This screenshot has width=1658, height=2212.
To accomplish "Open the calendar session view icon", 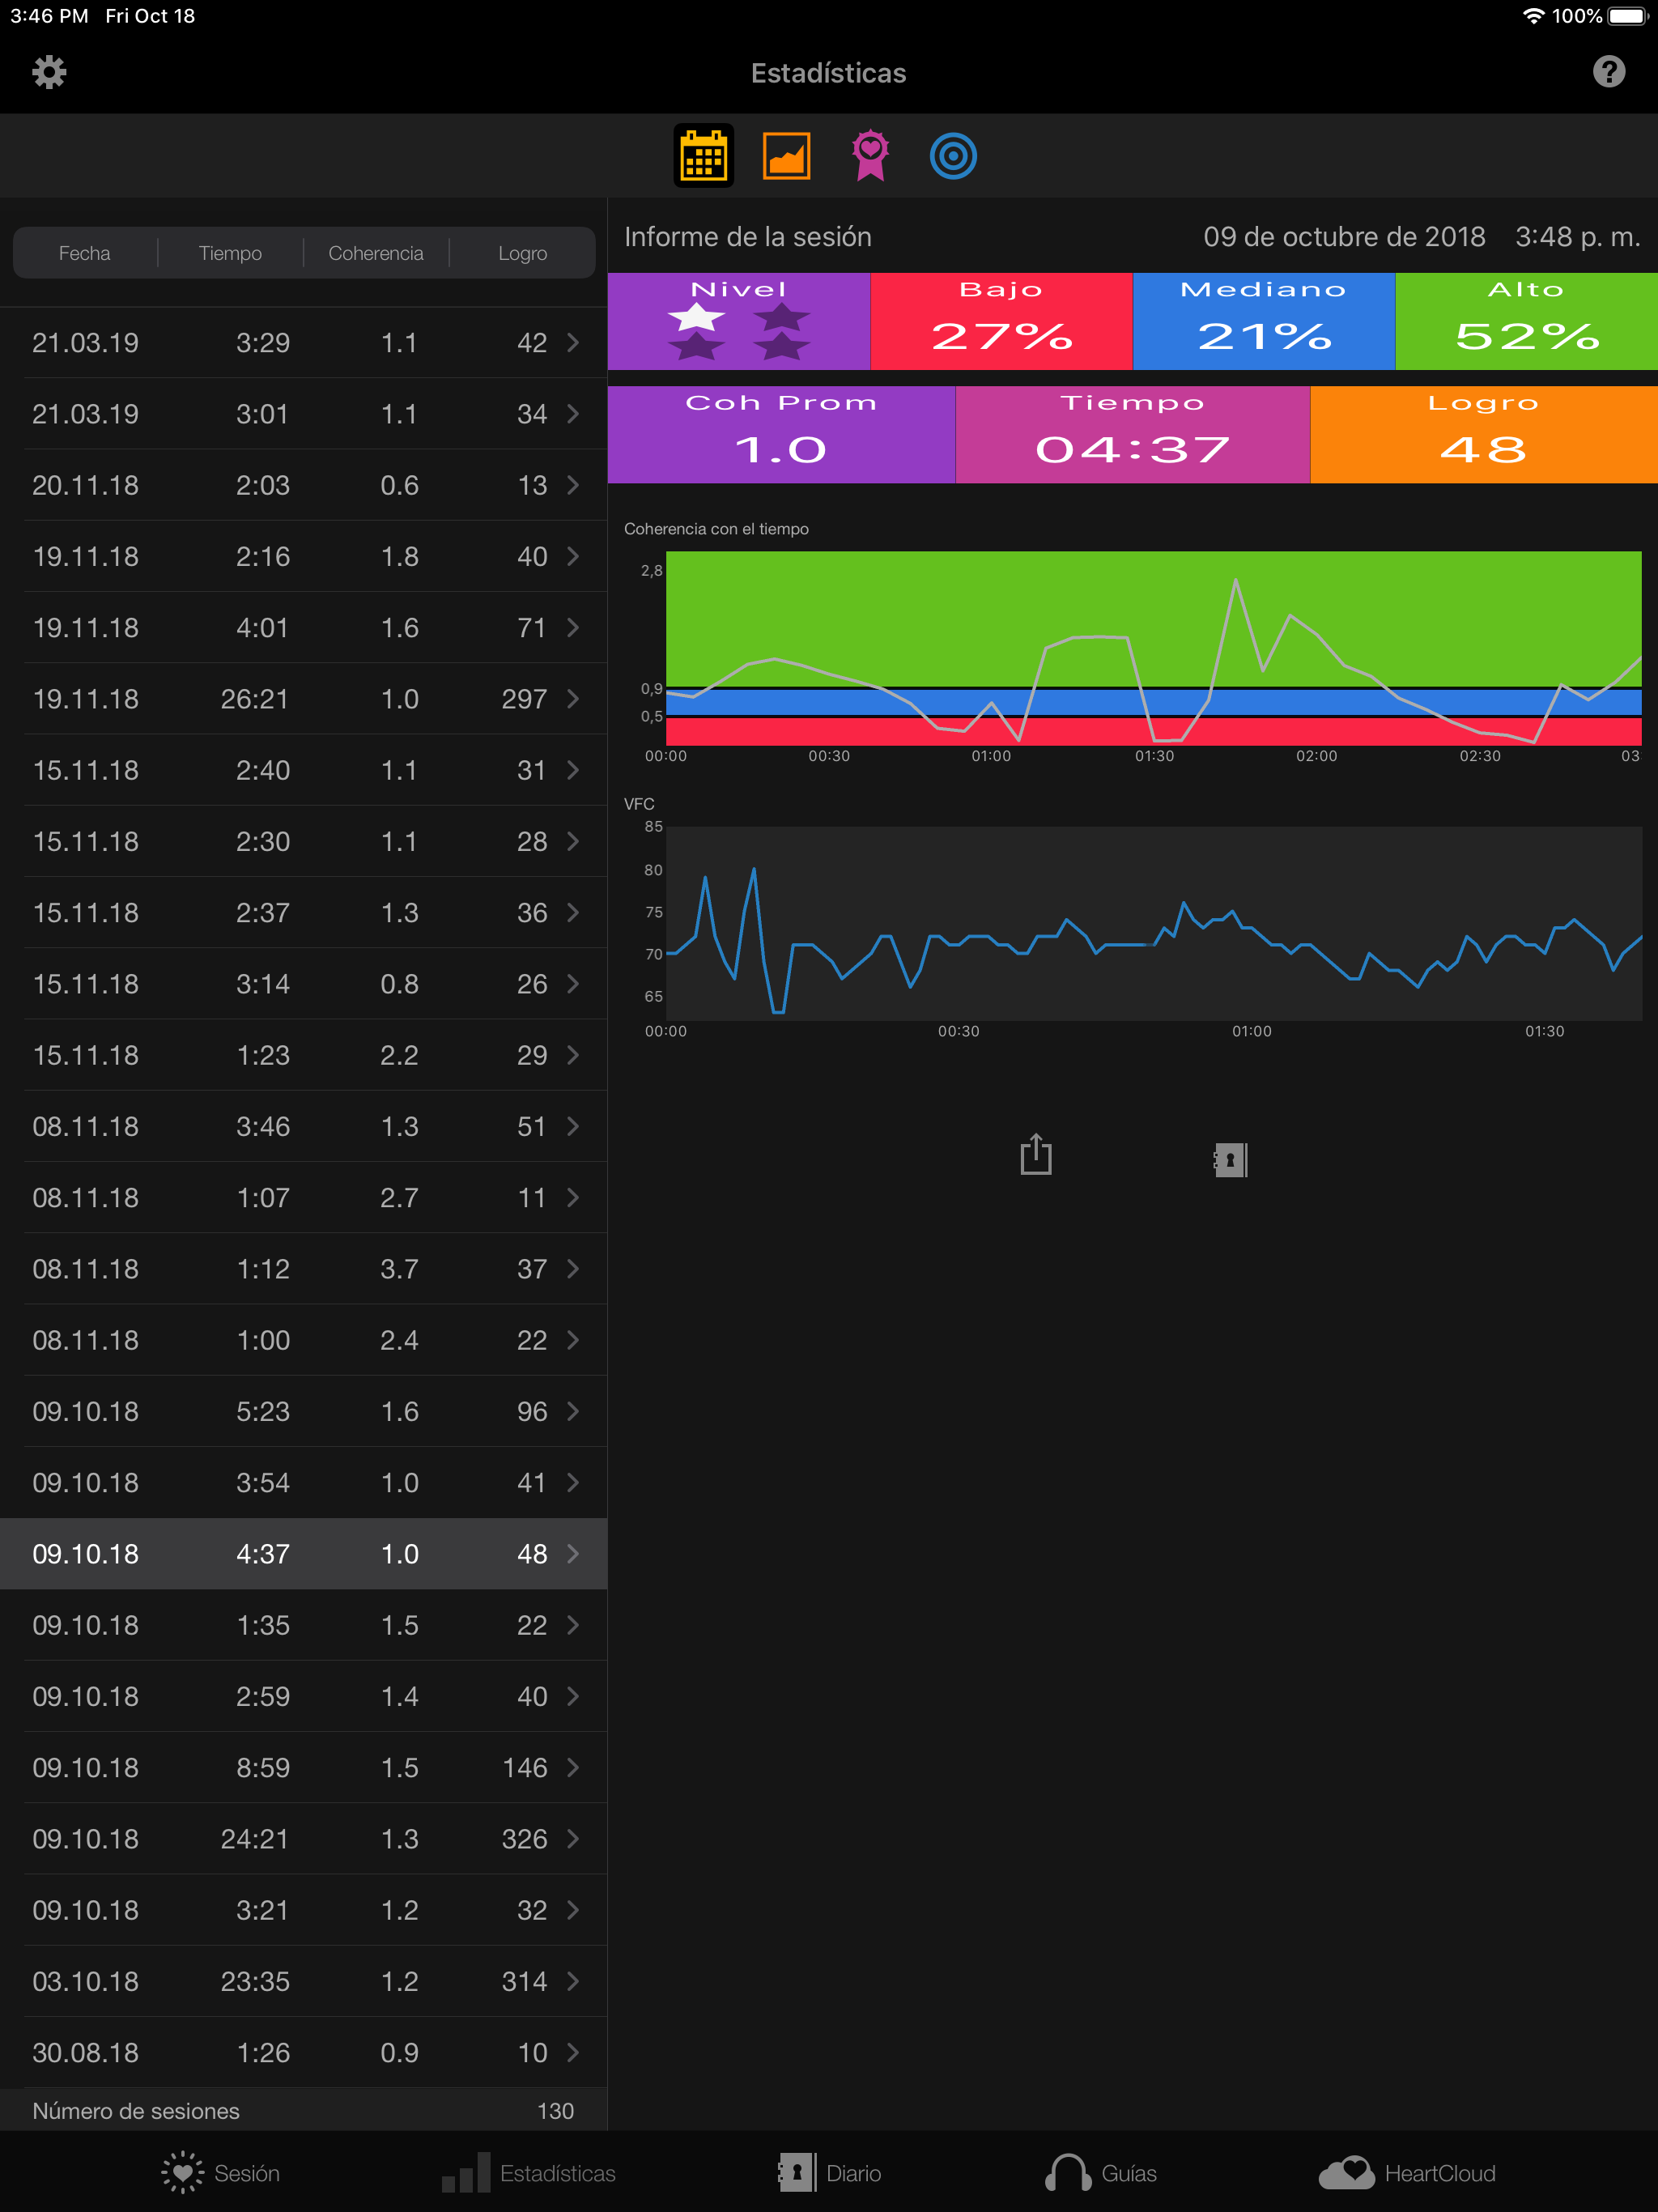I will coord(703,155).
